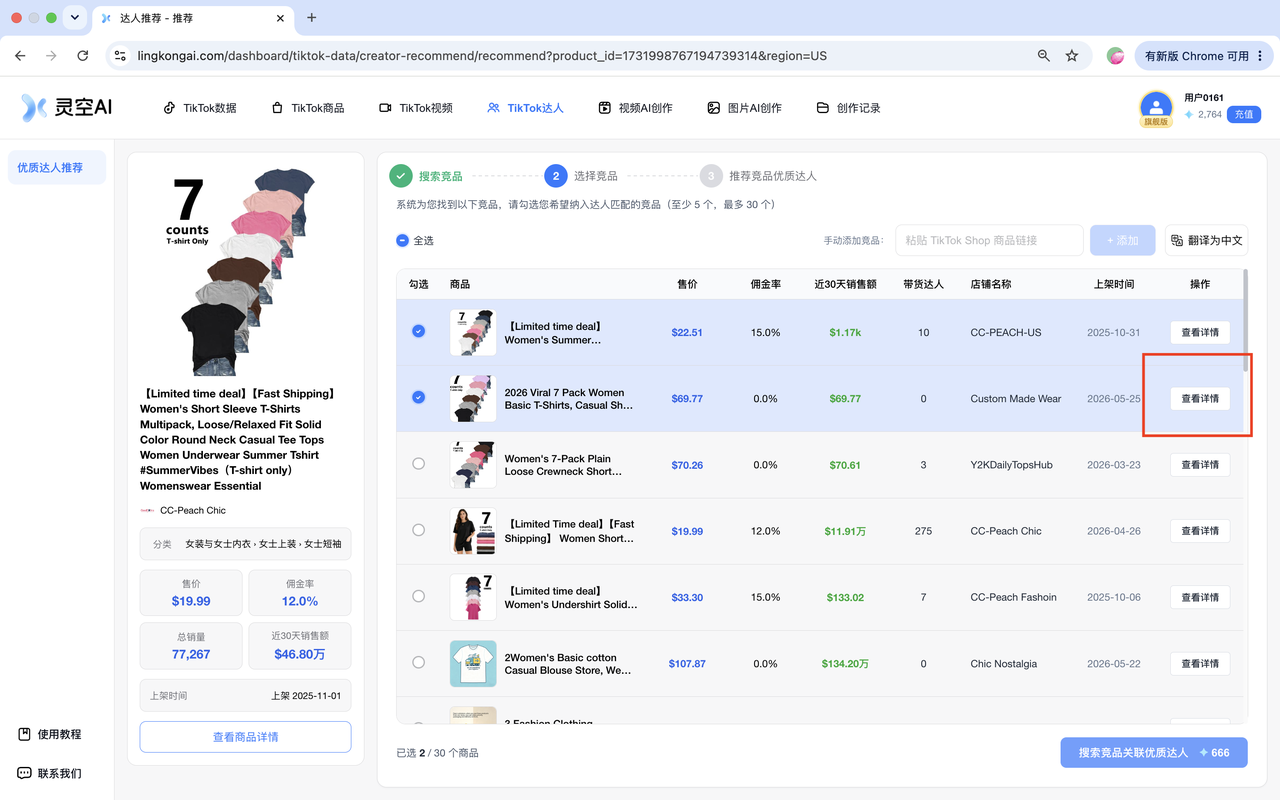The width and height of the screenshot is (1280, 800).
Task: Open 创作记录 page
Action: pos(849,108)
